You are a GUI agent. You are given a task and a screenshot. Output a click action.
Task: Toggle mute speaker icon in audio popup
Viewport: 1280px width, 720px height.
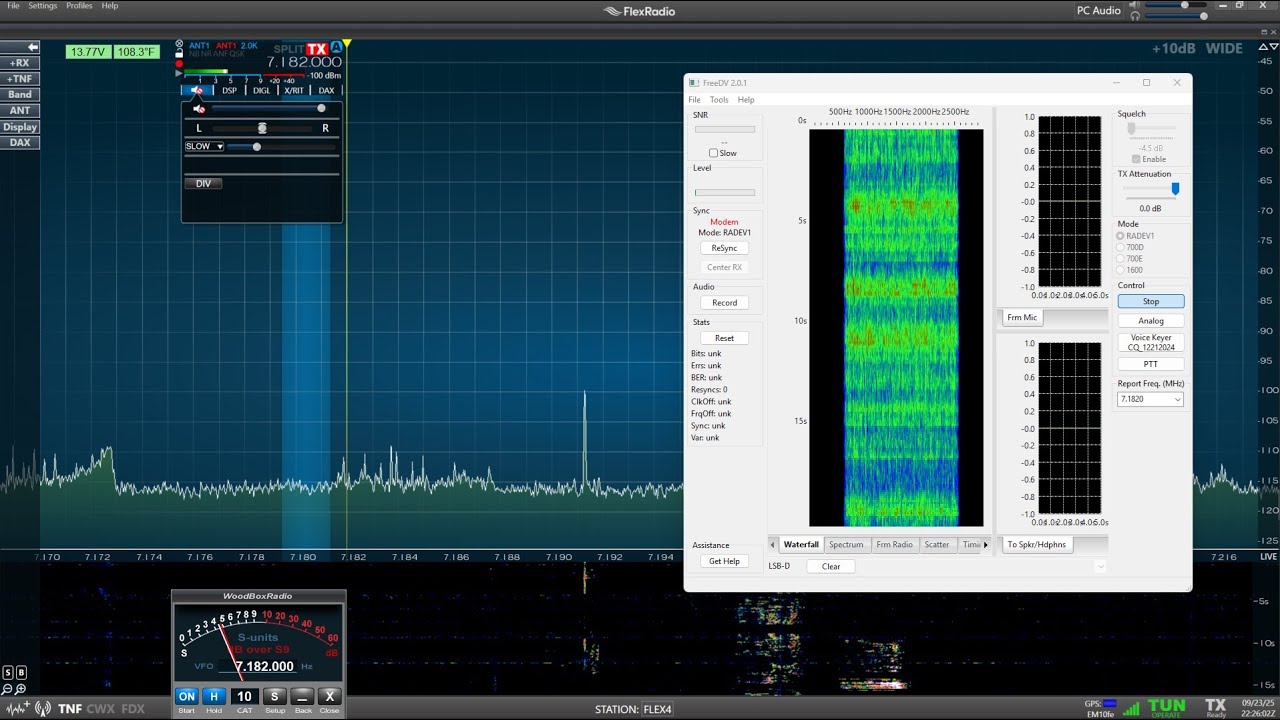[x=198, y=108]
